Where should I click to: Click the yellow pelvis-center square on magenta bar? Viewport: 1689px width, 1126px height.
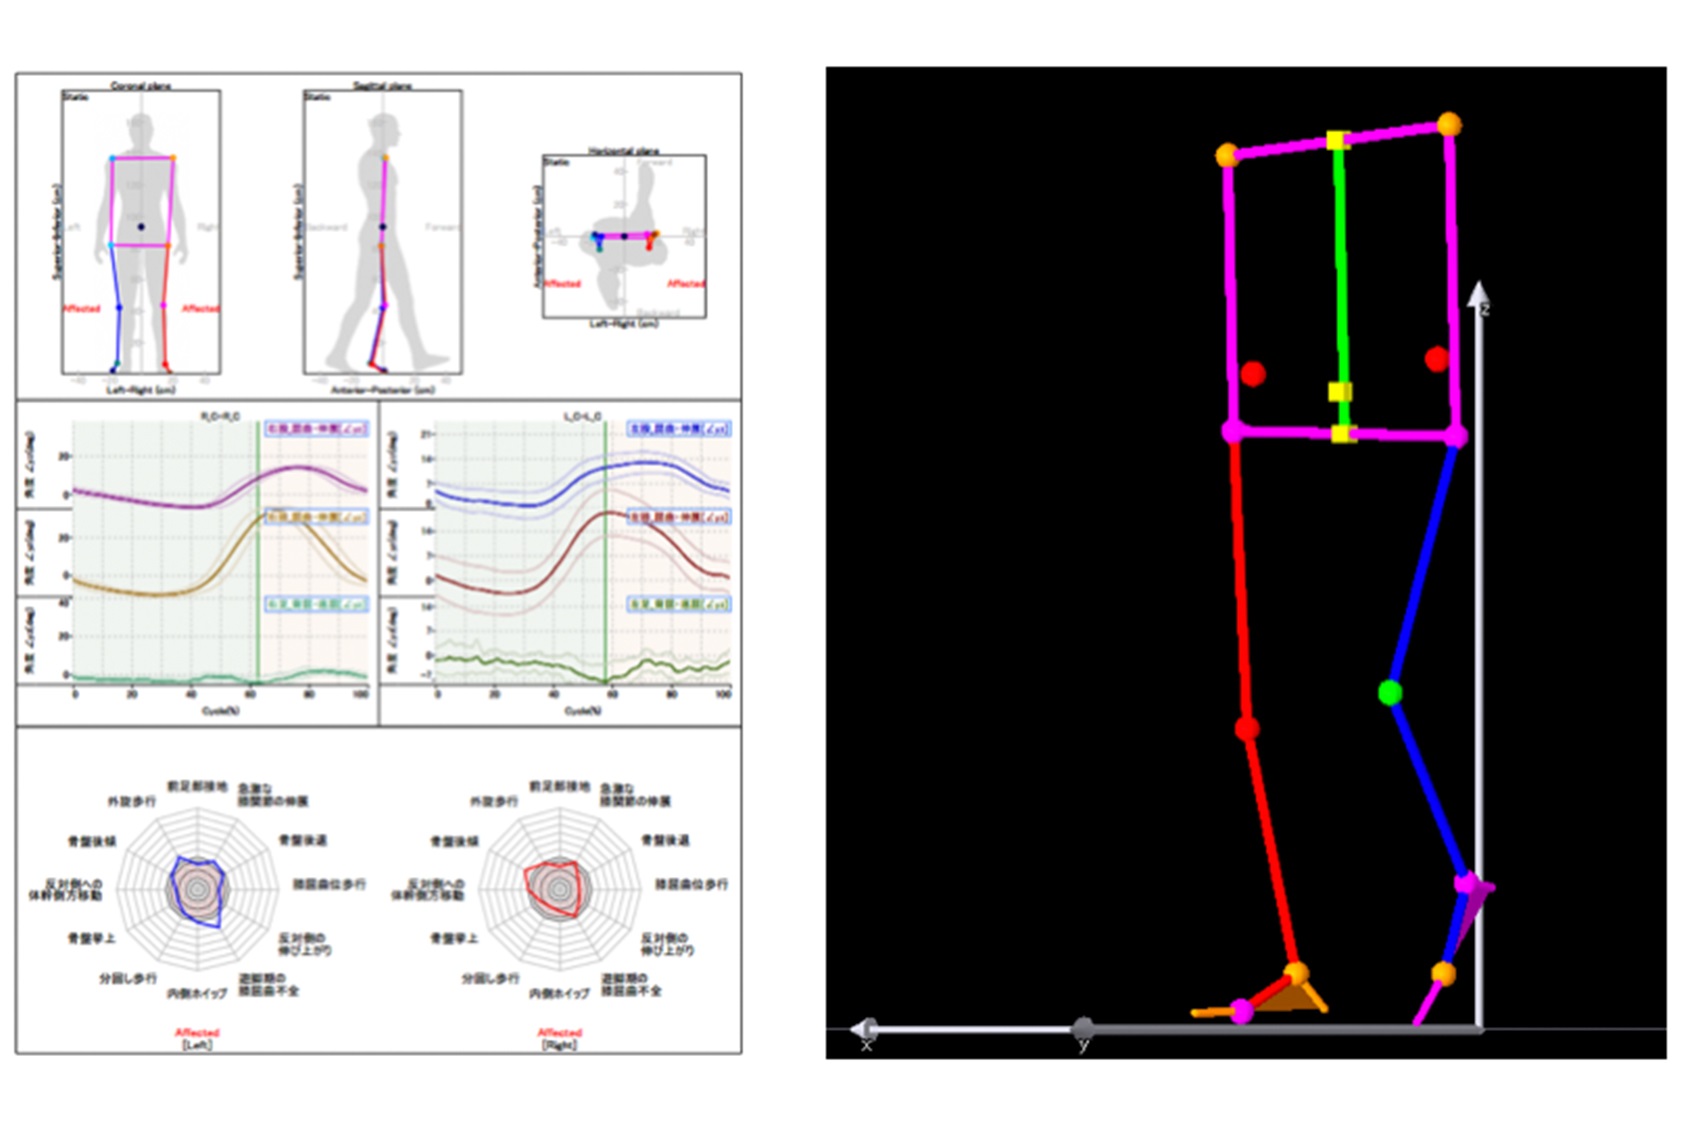coord(1343,434)
